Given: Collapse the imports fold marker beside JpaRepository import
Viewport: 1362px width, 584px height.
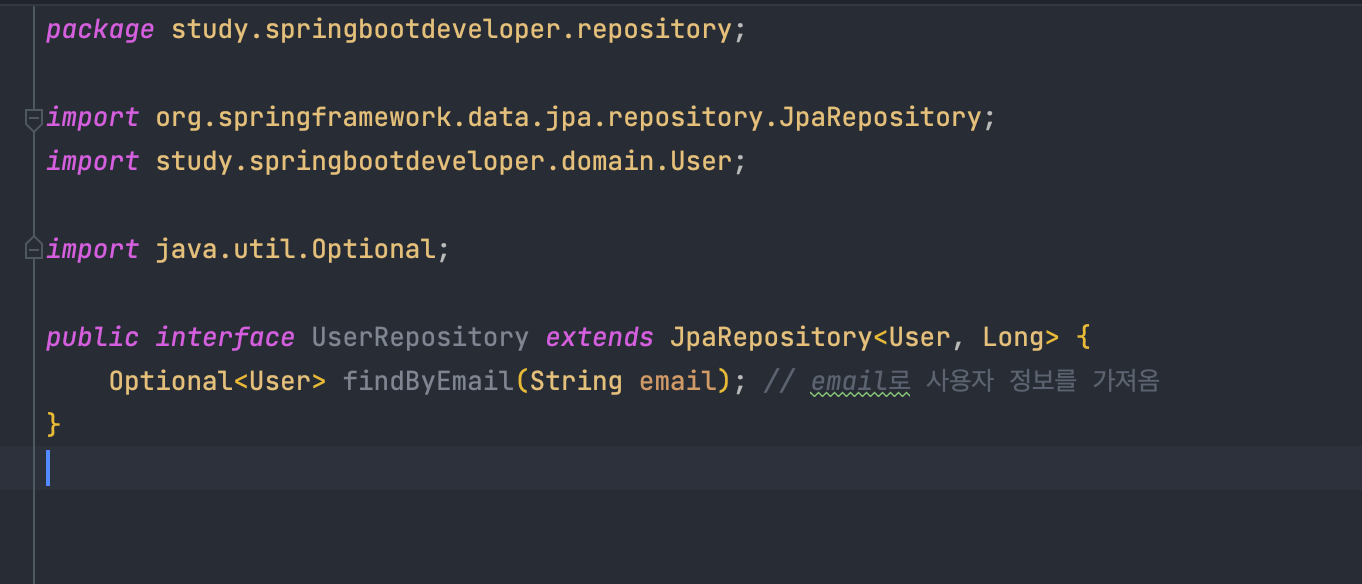Looking at the screenshot, I should (x=33, y=119).
